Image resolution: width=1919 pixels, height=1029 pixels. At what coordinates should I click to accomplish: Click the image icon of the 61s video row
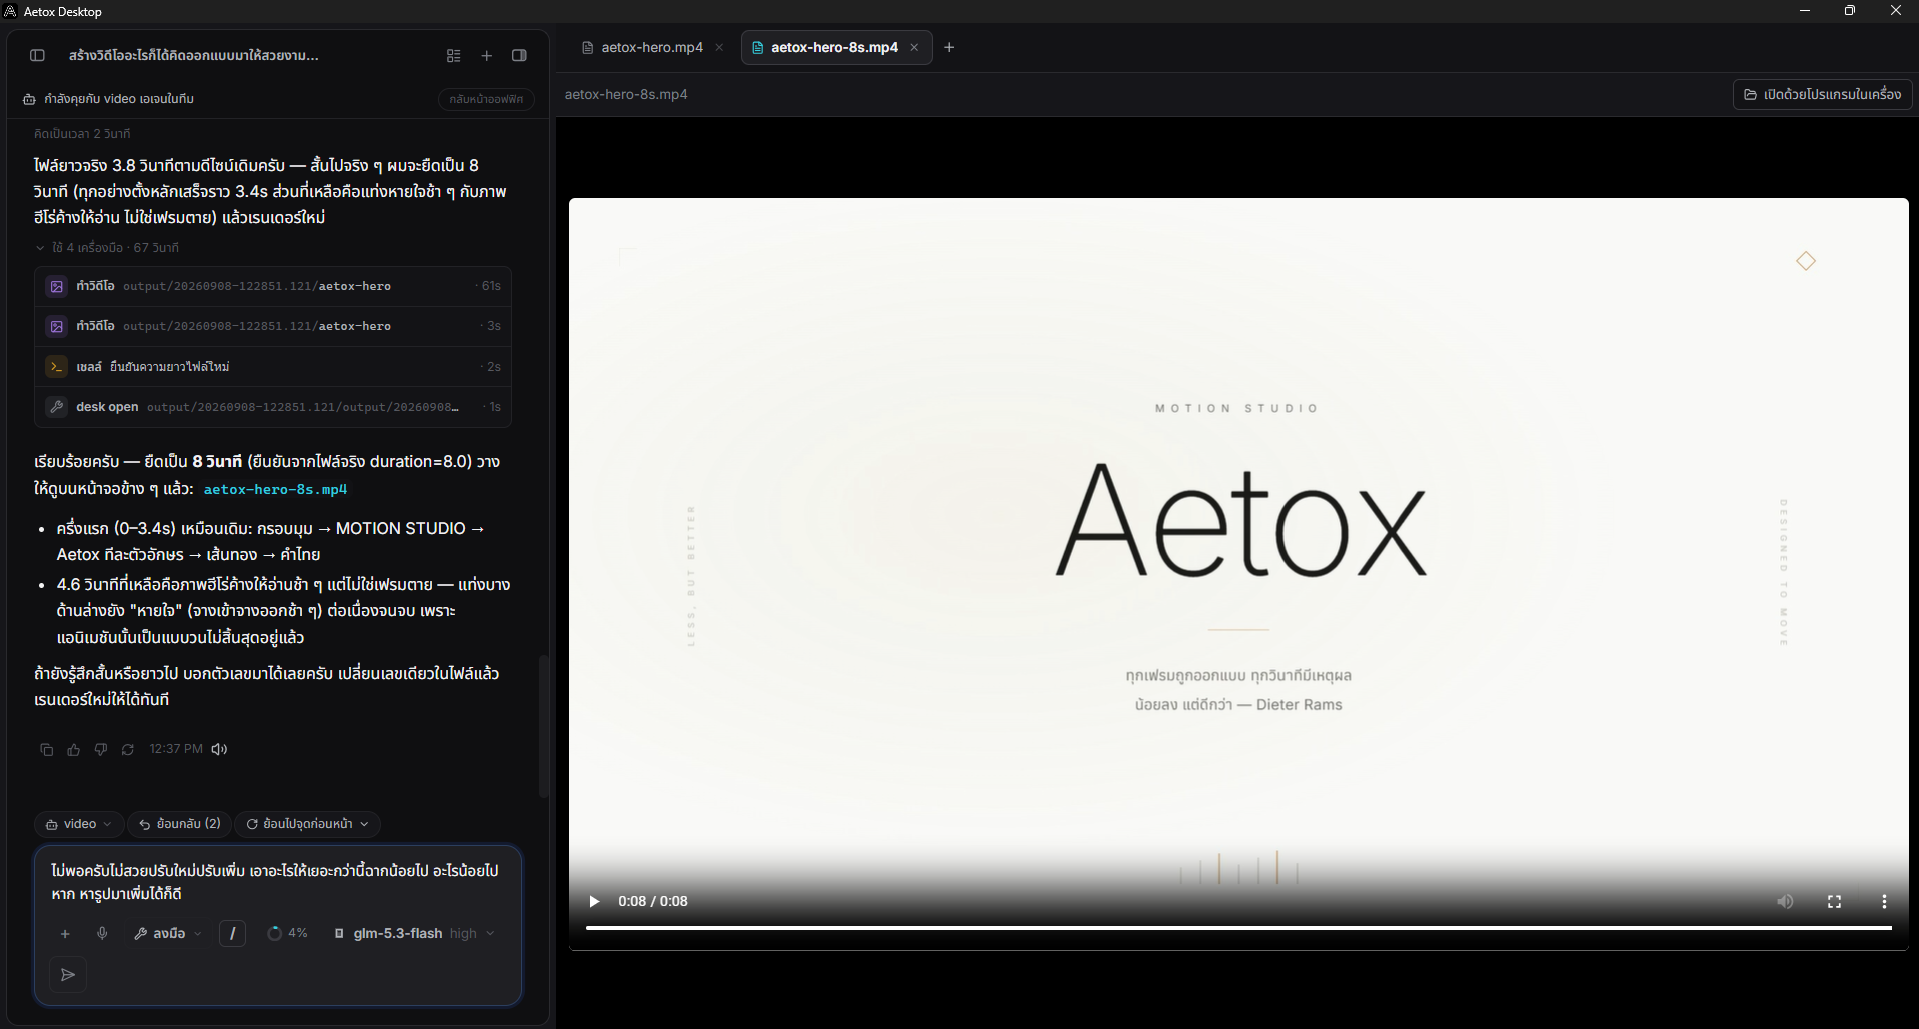pos(57,286)
